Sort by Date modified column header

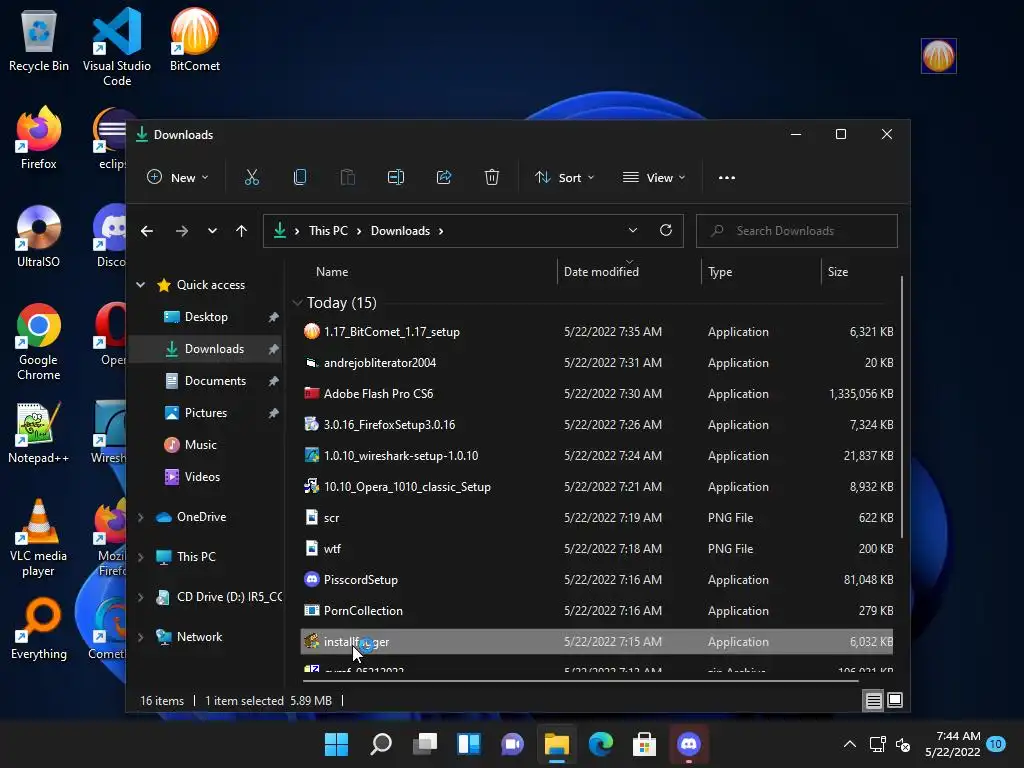tap(601, 272)
